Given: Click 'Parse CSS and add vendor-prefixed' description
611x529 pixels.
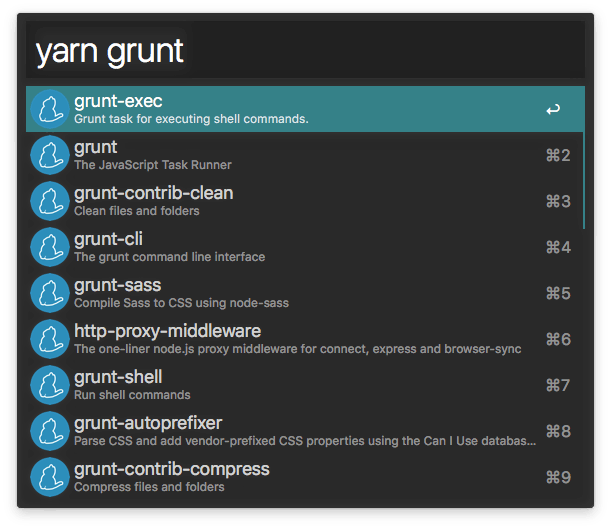Looking at the screenshot, I should click(x=305, y=441).
